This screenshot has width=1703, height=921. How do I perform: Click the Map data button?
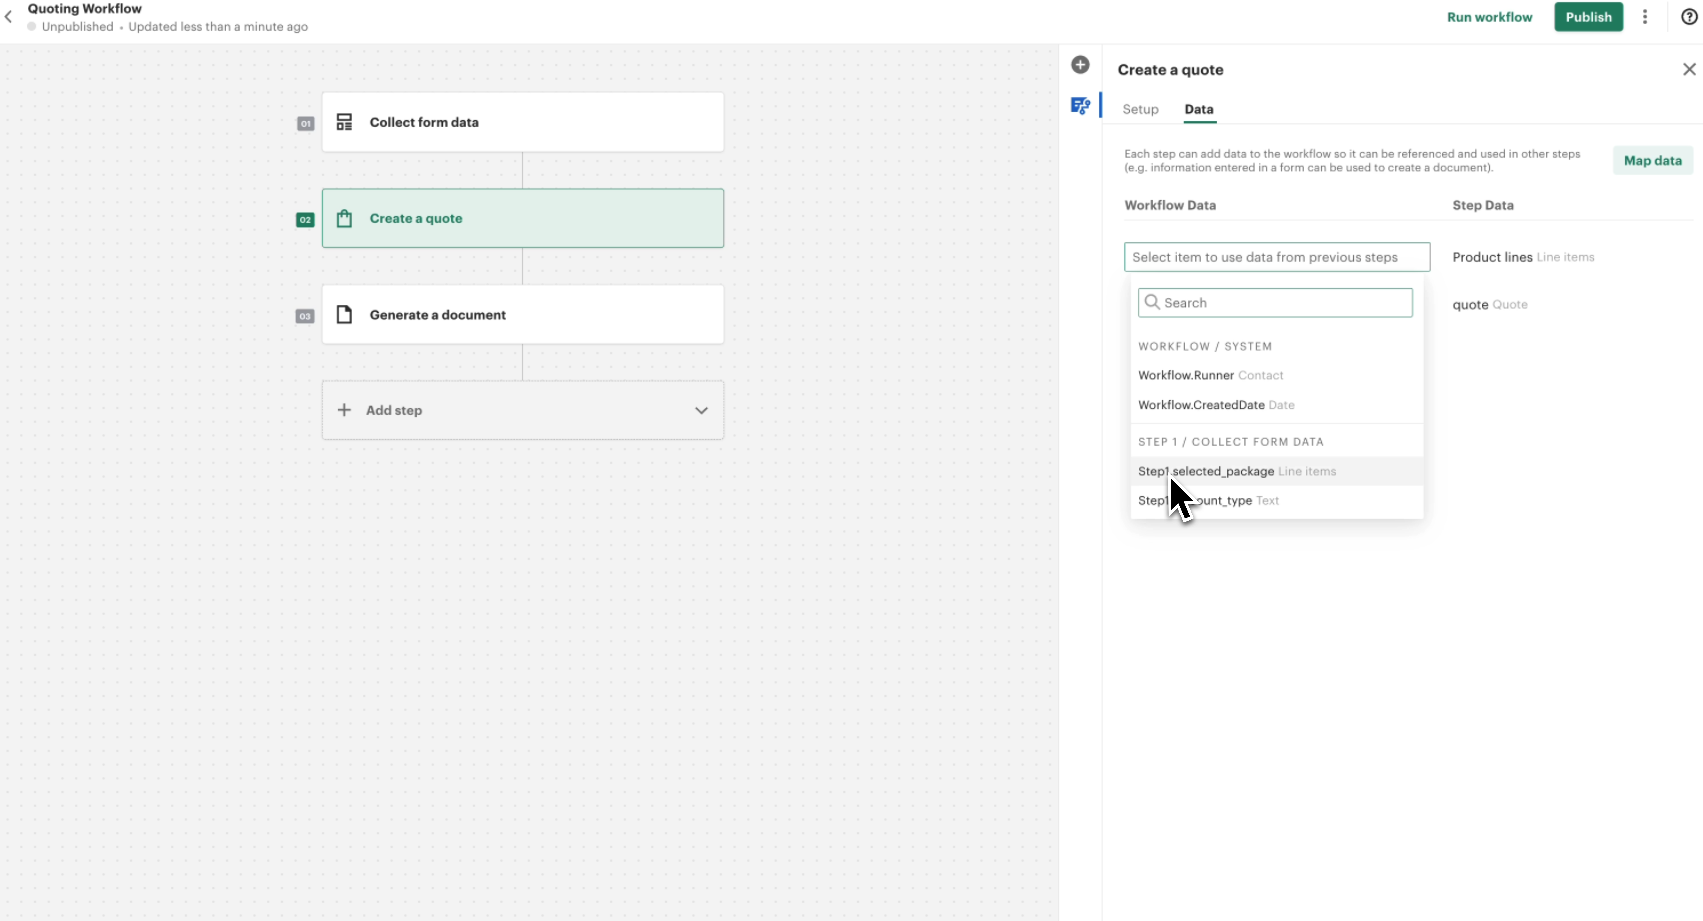point(1652,160)
